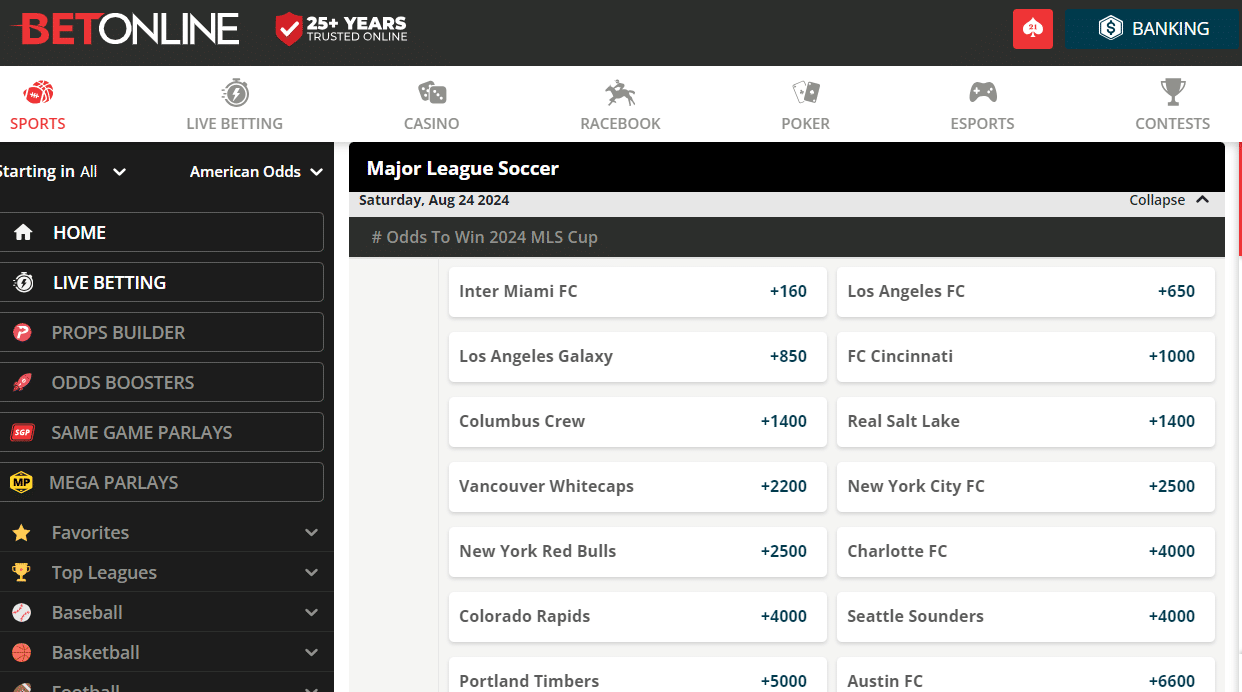Image resolution: width=1242 pixels, height=692 pixels.
Task: Click the Props Builder P icon
Action: tap(22, 332)
